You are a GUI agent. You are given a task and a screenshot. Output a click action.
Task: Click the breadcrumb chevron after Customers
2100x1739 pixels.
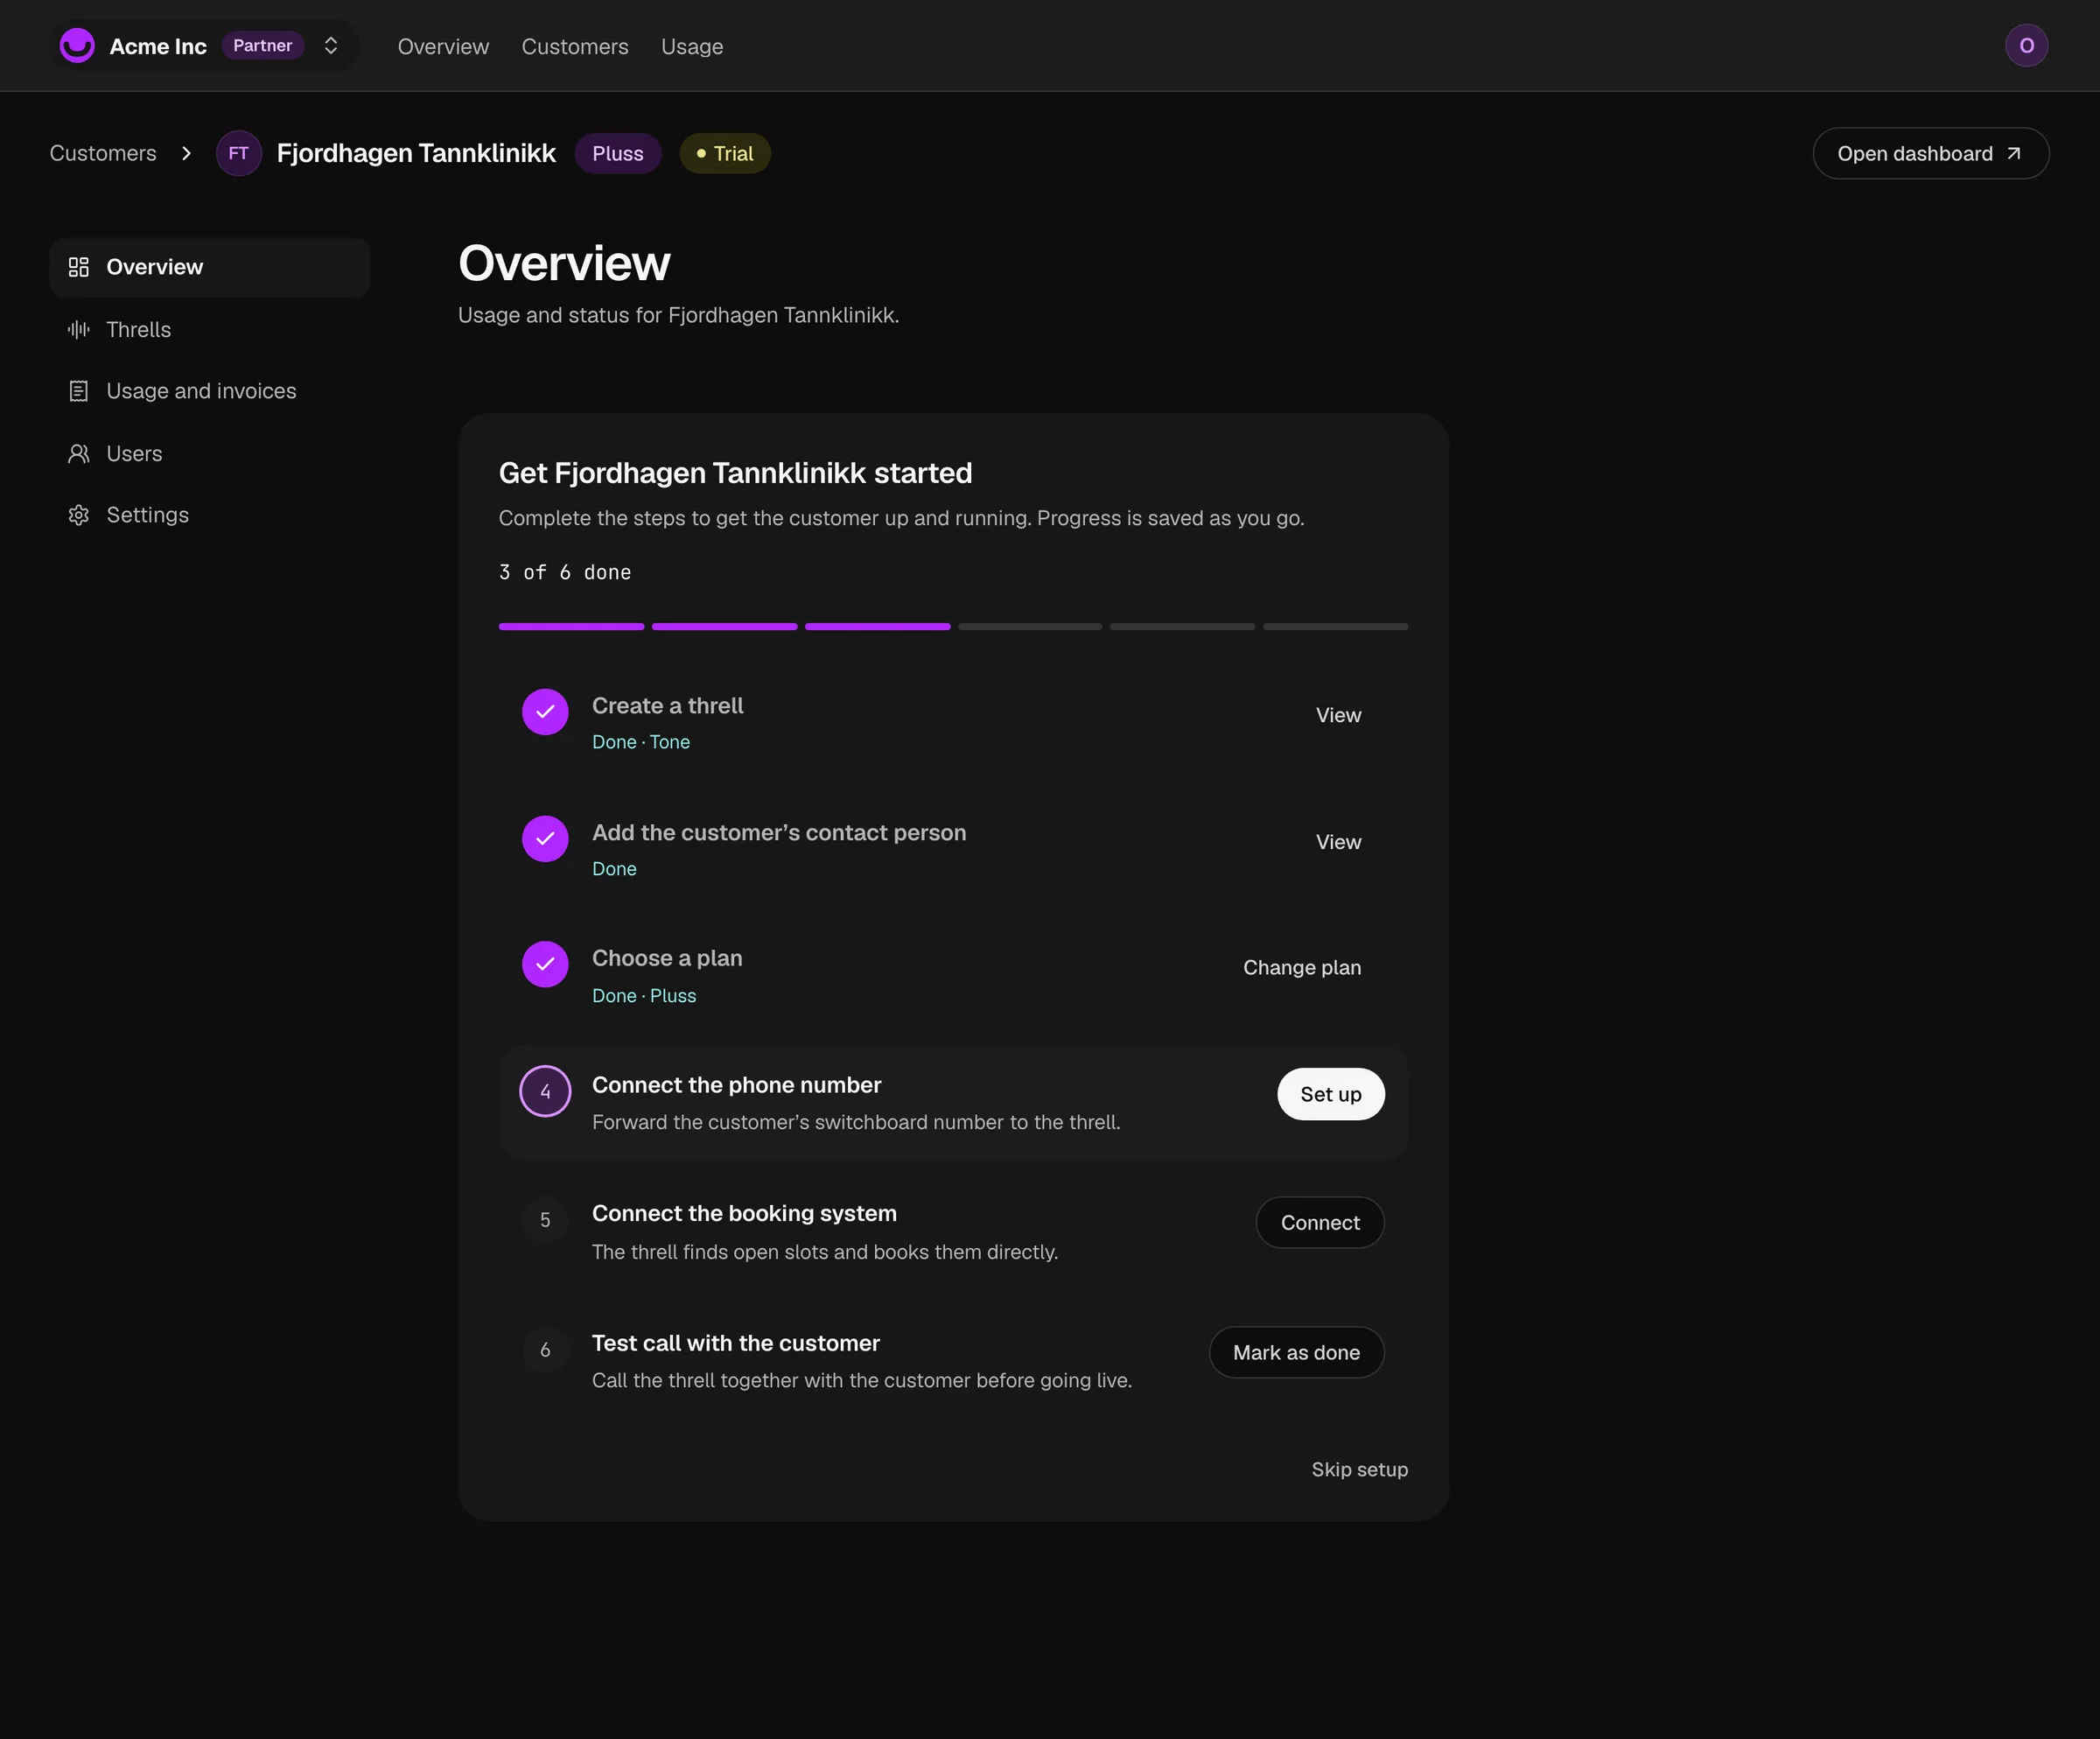(x=186, y=153)
